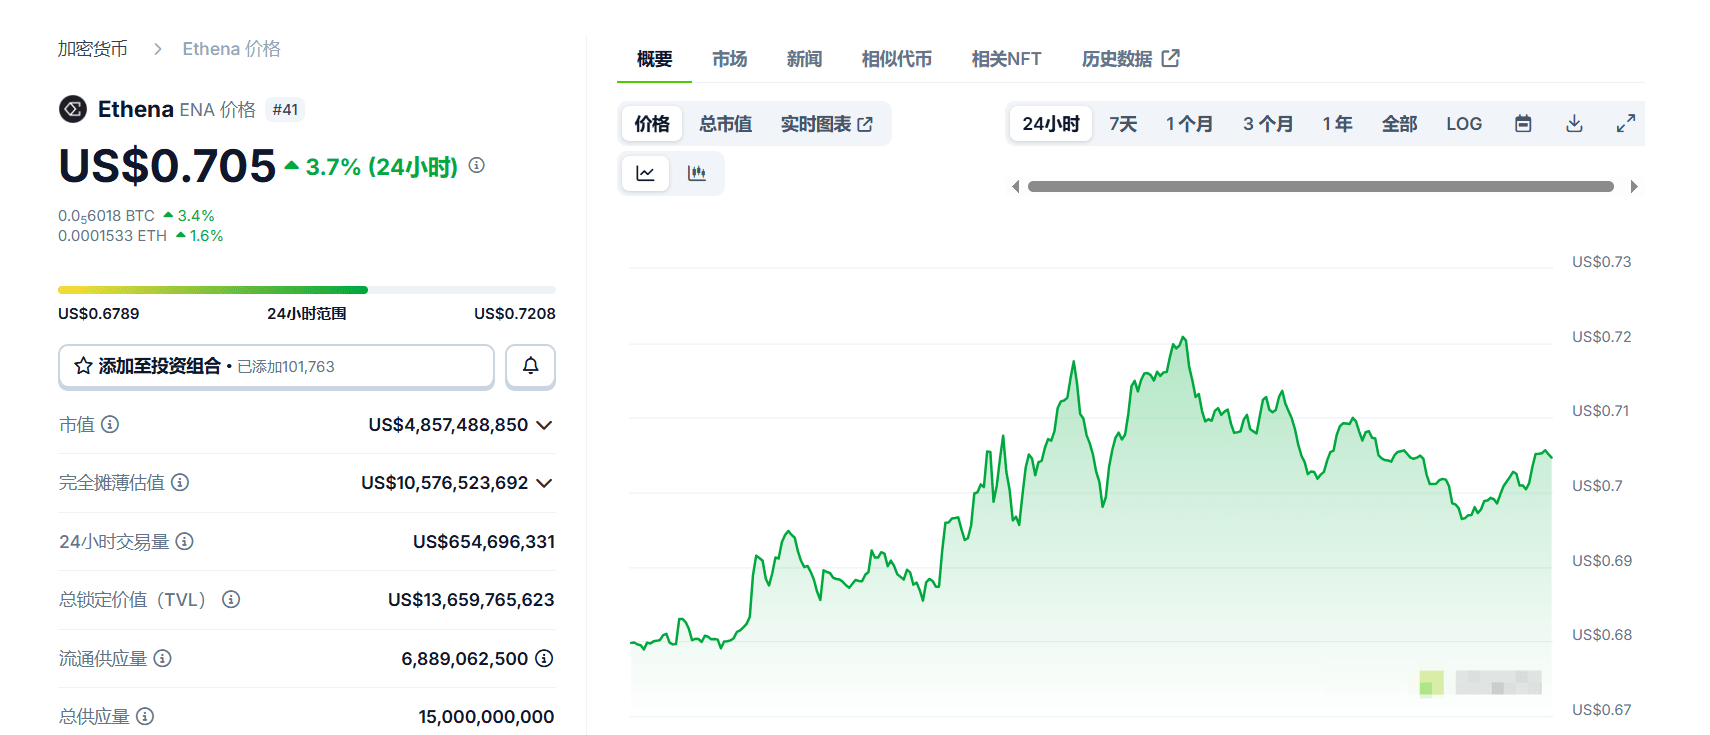Switch to line chart view icon
The height and width of the screenshot is (735, 1710).
[646, 173]
